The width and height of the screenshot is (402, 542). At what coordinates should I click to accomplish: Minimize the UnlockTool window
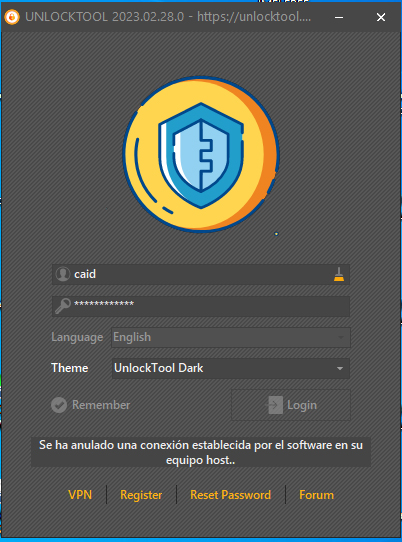(339, 17)
